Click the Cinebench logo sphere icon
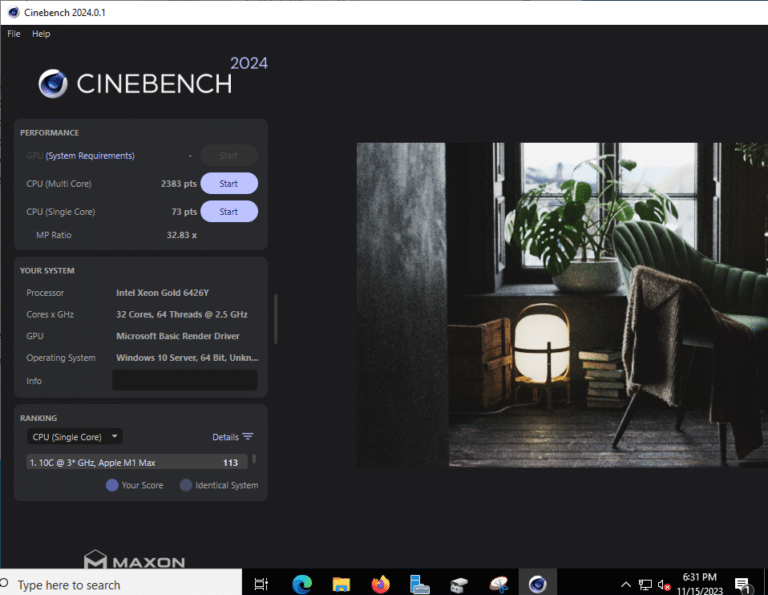Screen dimensions: 768x595 53,84
